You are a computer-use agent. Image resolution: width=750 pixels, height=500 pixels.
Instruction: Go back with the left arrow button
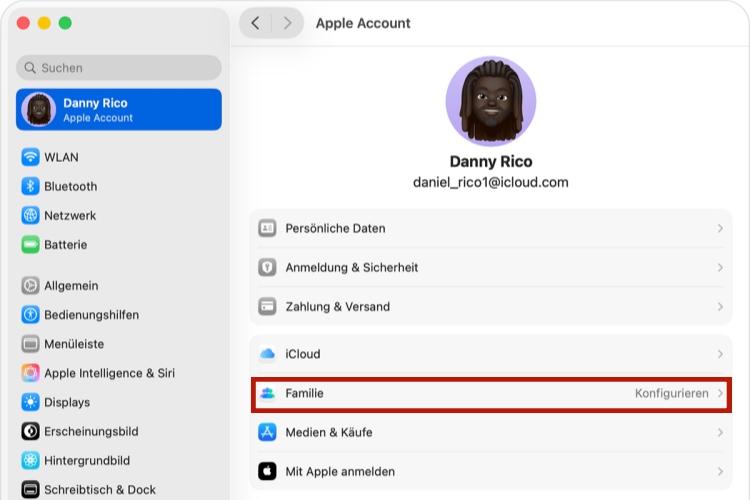click(x=255, y=23)
